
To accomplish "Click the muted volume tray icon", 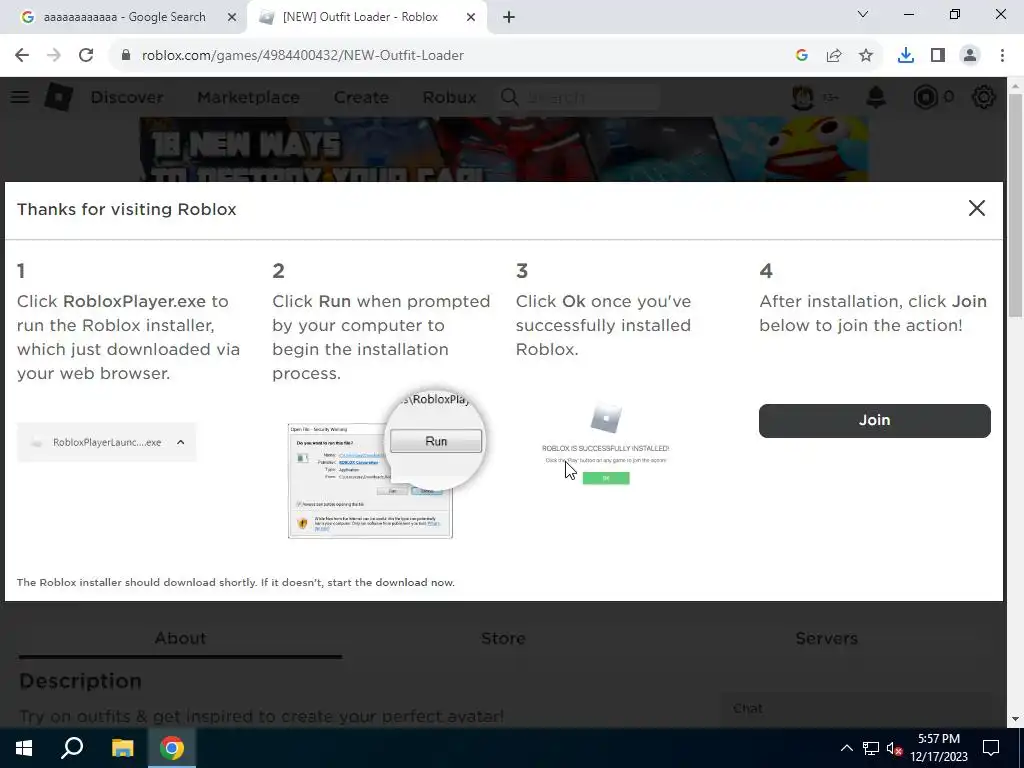I will coord(894,748).
